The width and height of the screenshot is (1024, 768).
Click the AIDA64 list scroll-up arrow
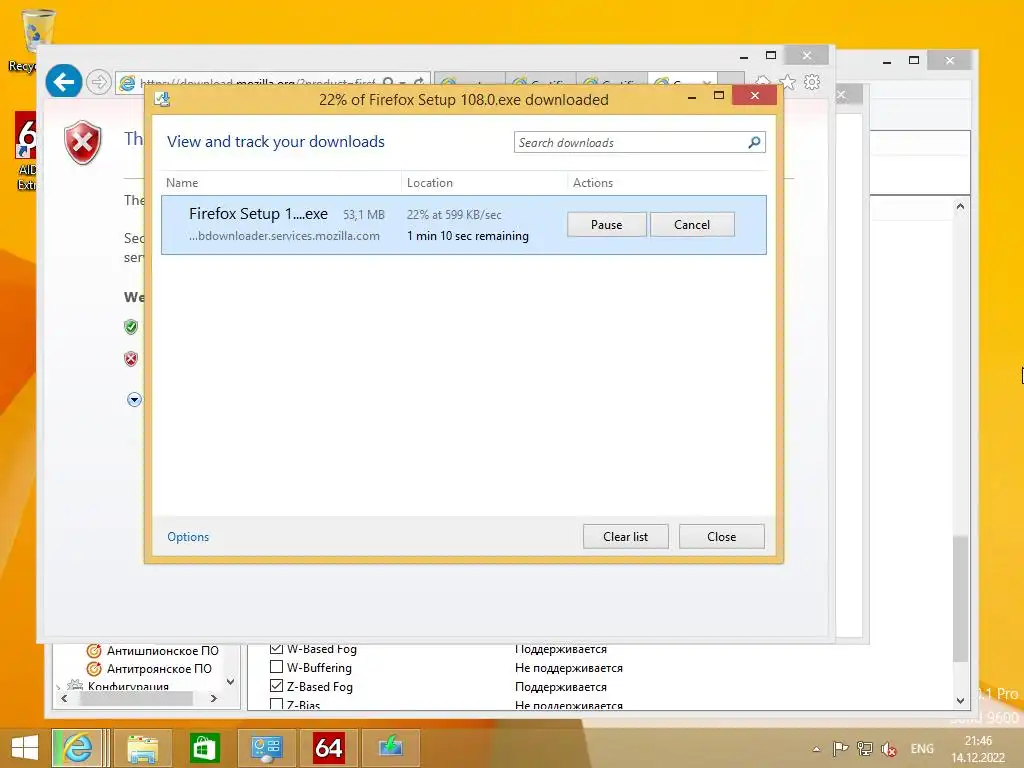[960, 206]
